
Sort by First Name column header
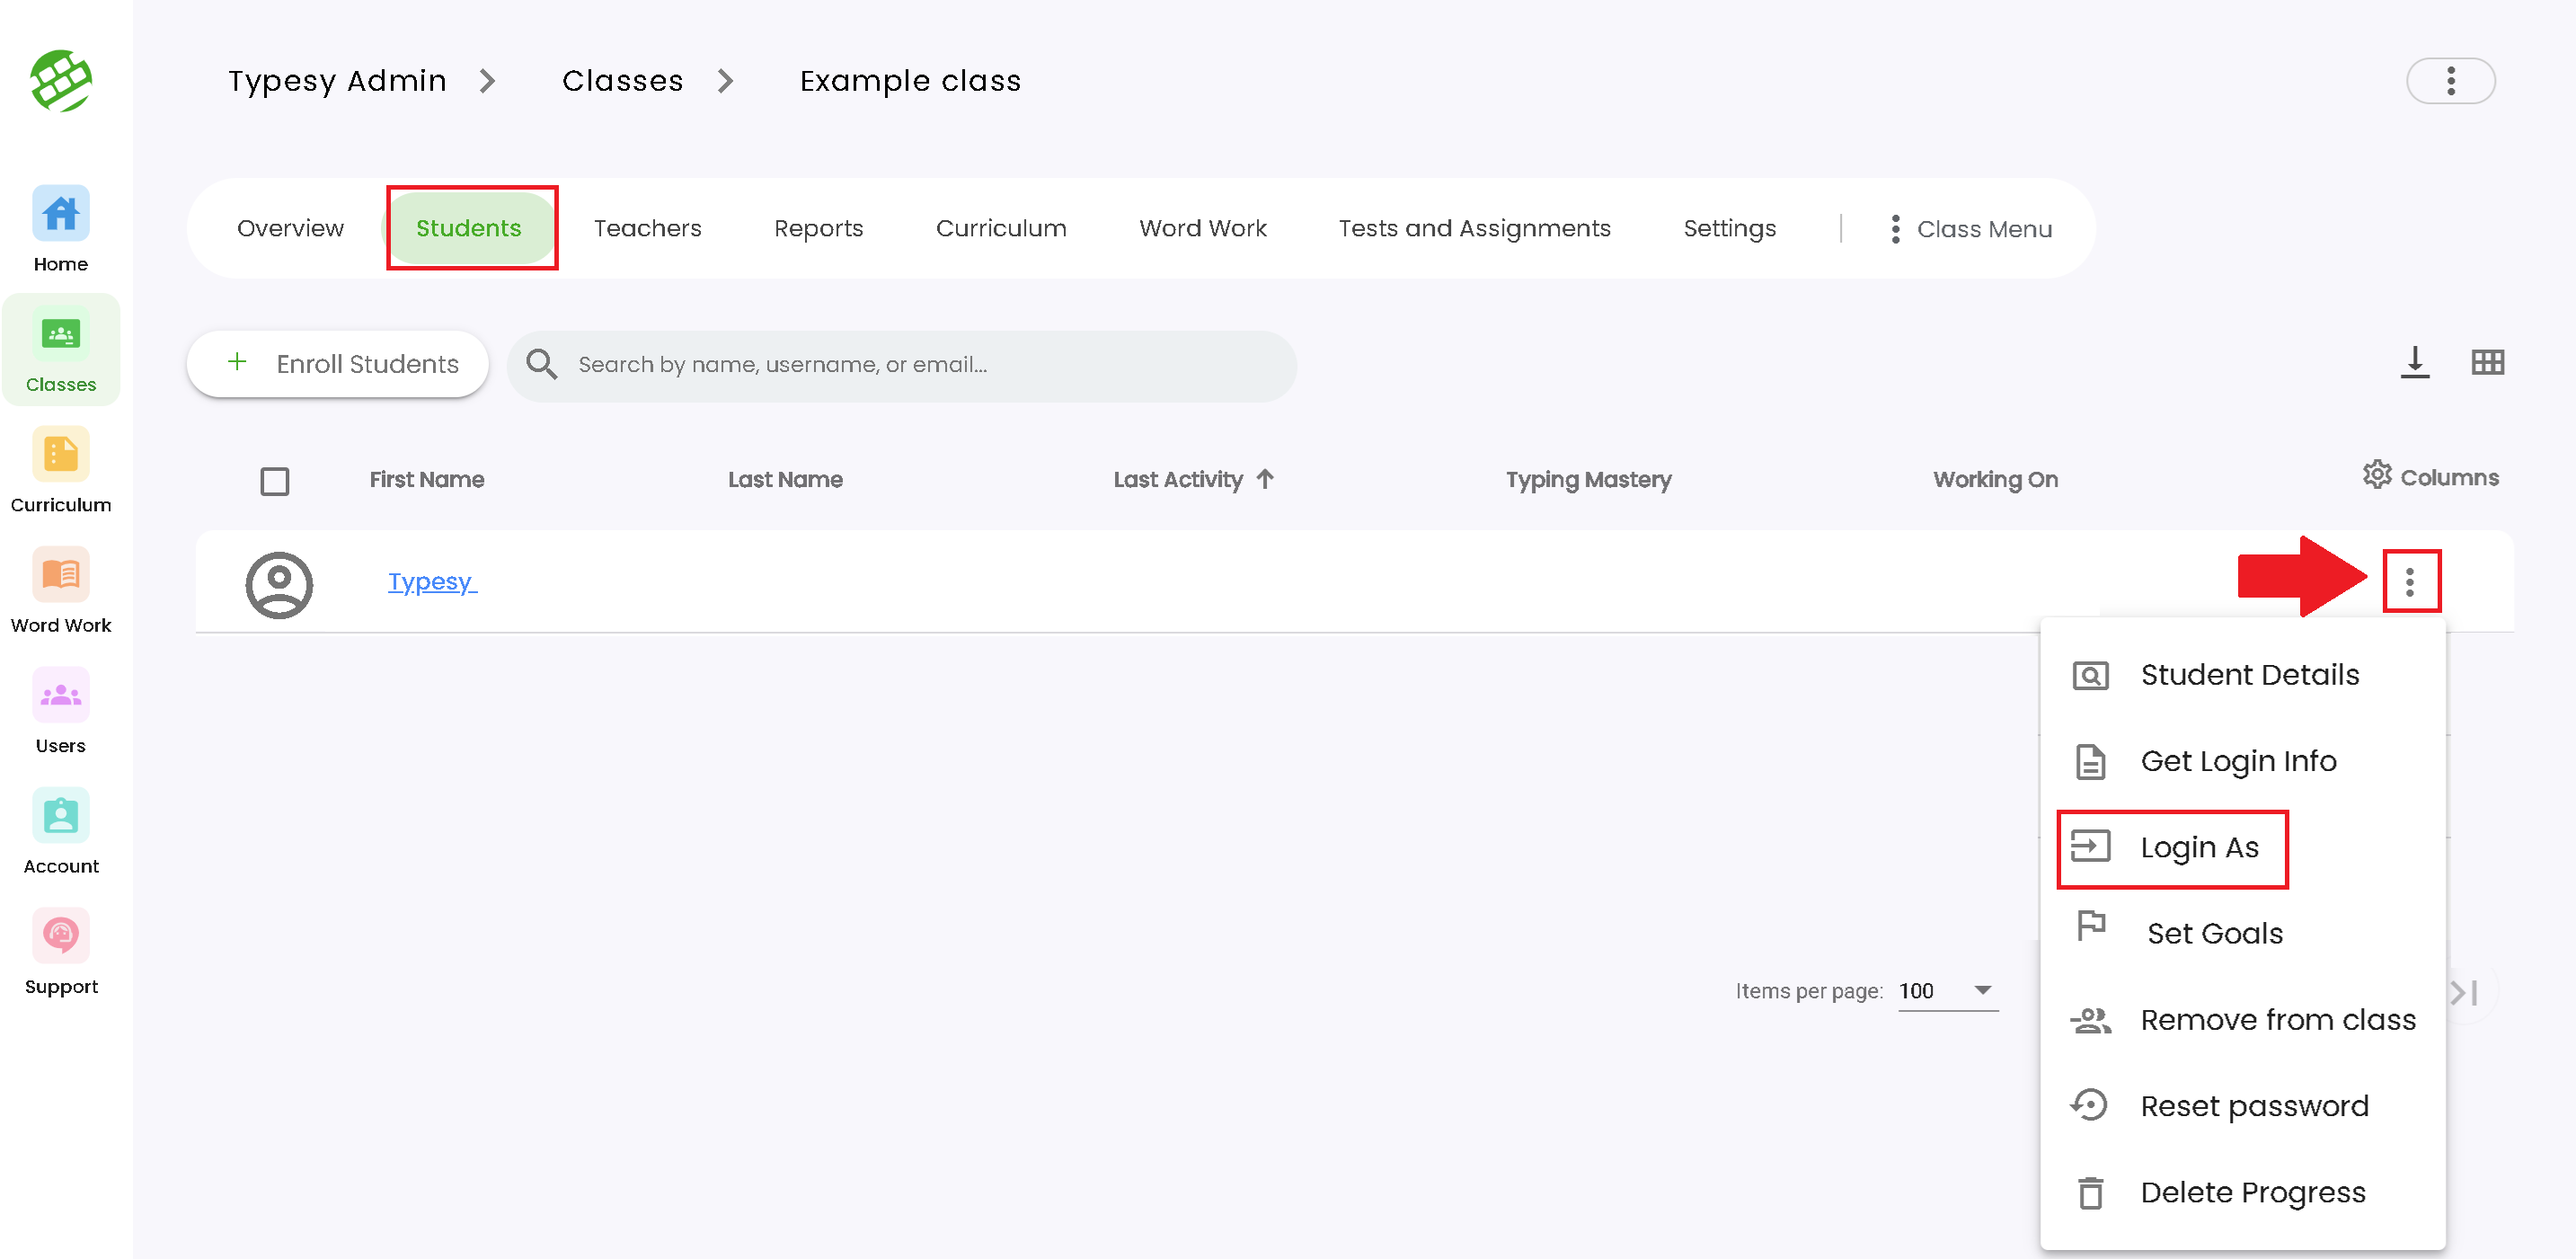427,480
